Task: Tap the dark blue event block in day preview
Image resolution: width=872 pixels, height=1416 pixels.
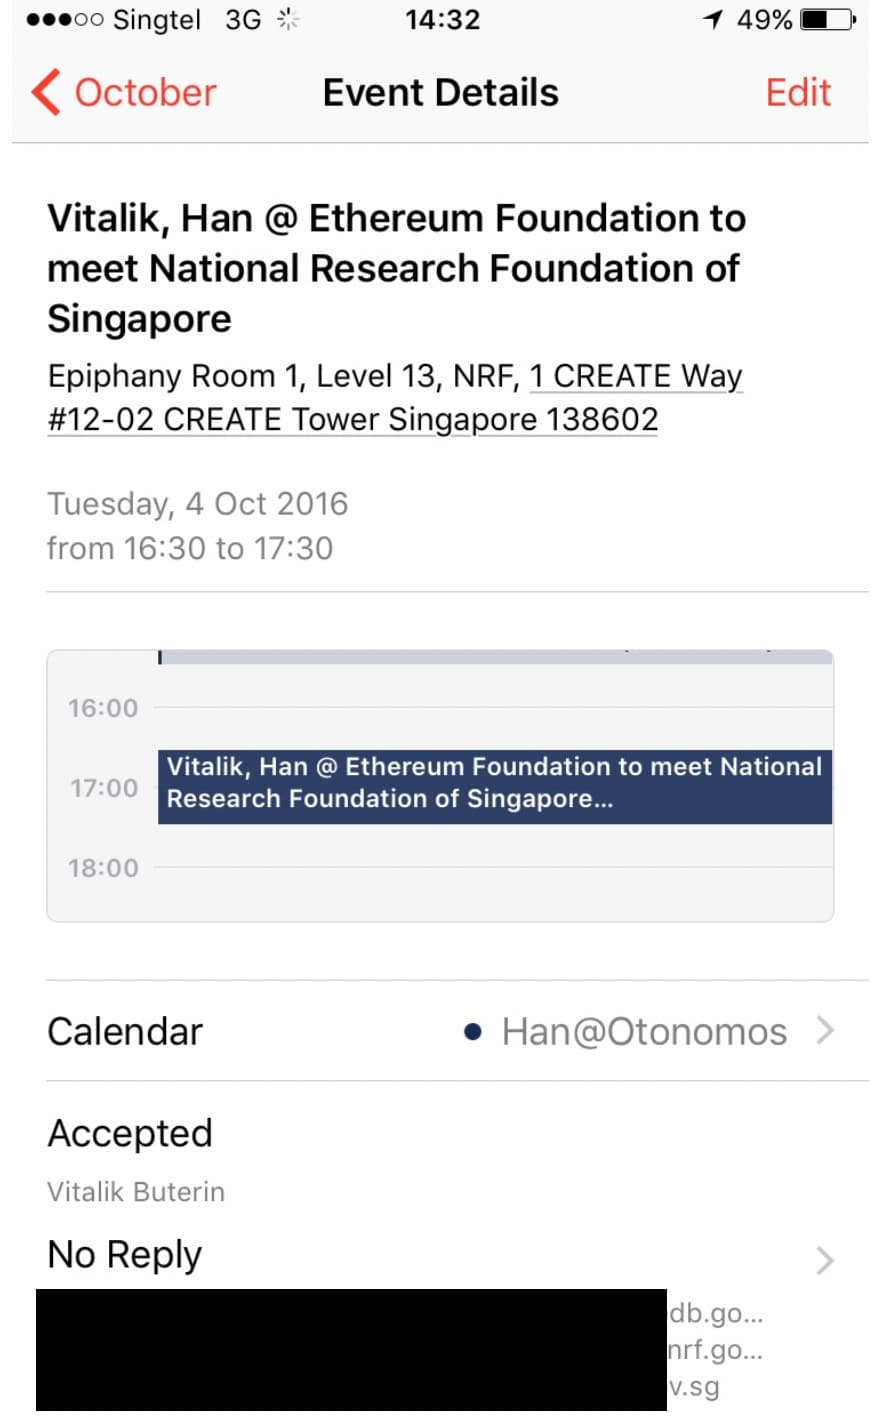Action: tap(495, 787)
